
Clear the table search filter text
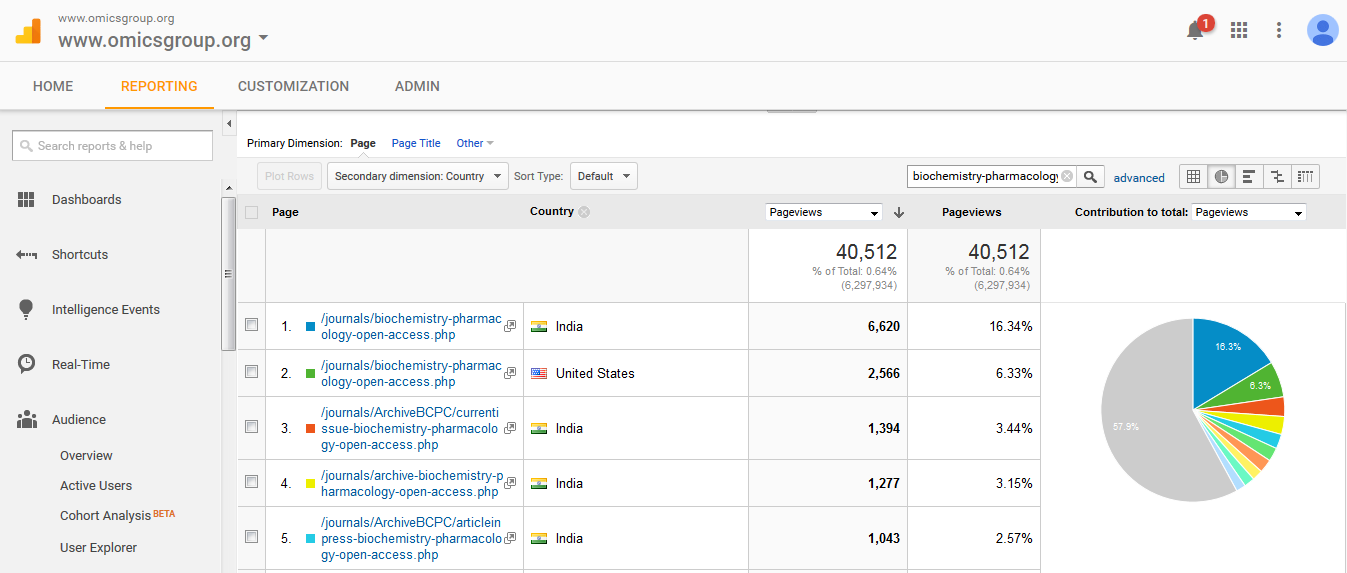[x=1067, y=177]
